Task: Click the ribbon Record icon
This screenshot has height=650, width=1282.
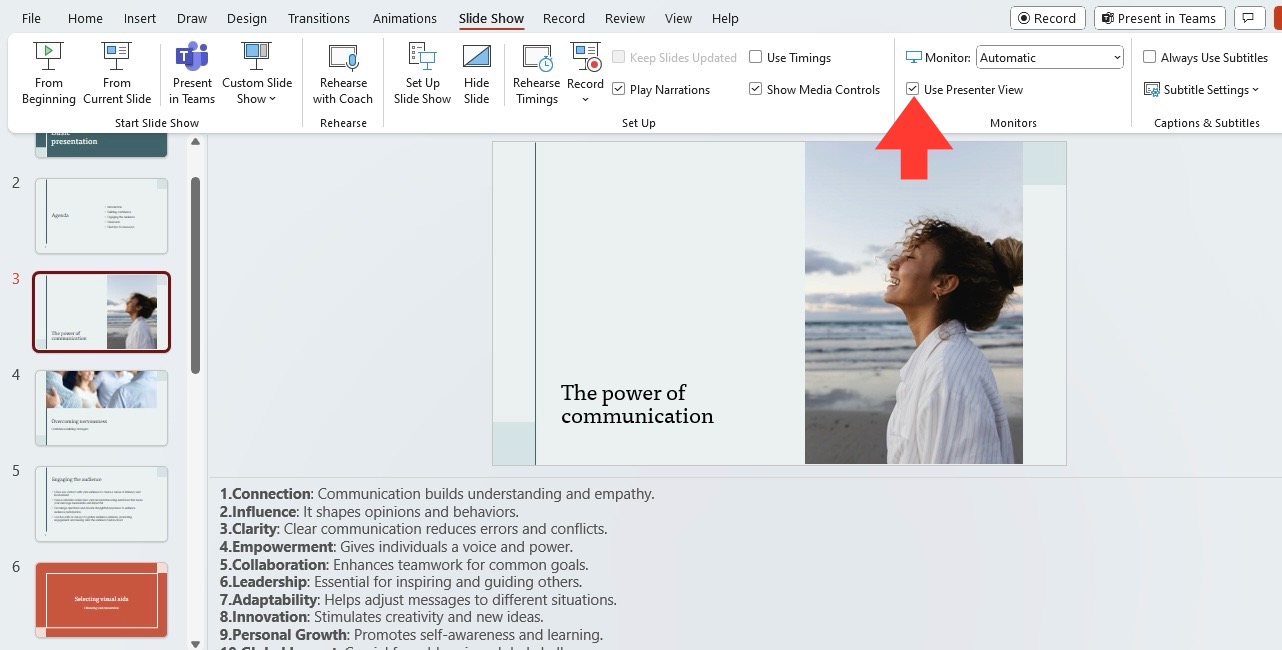Action: pos(585,58)
